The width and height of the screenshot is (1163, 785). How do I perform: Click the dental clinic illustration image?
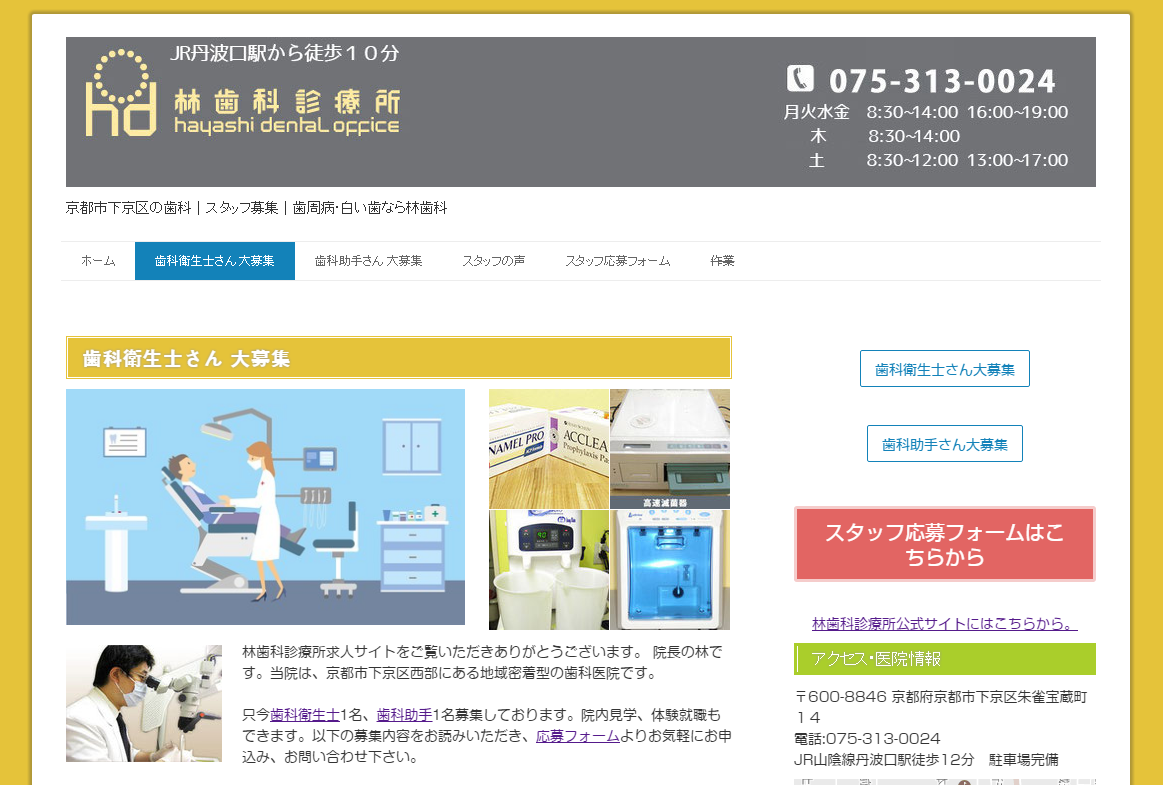(266, 507)
